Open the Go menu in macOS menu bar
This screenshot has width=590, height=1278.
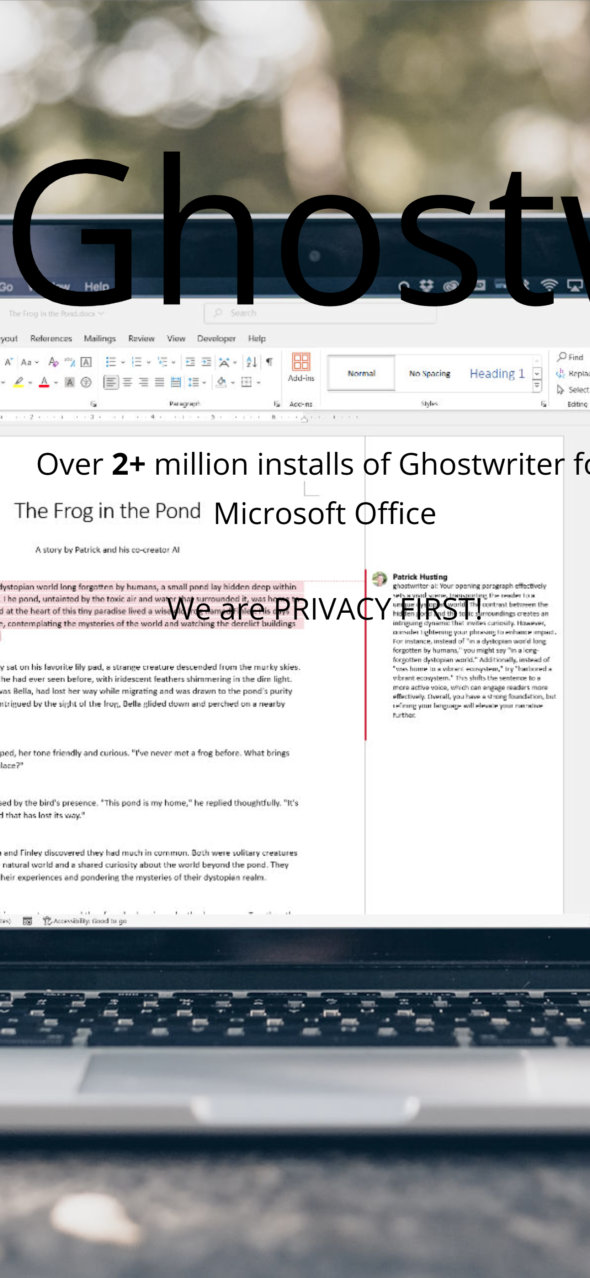point(6,286)
